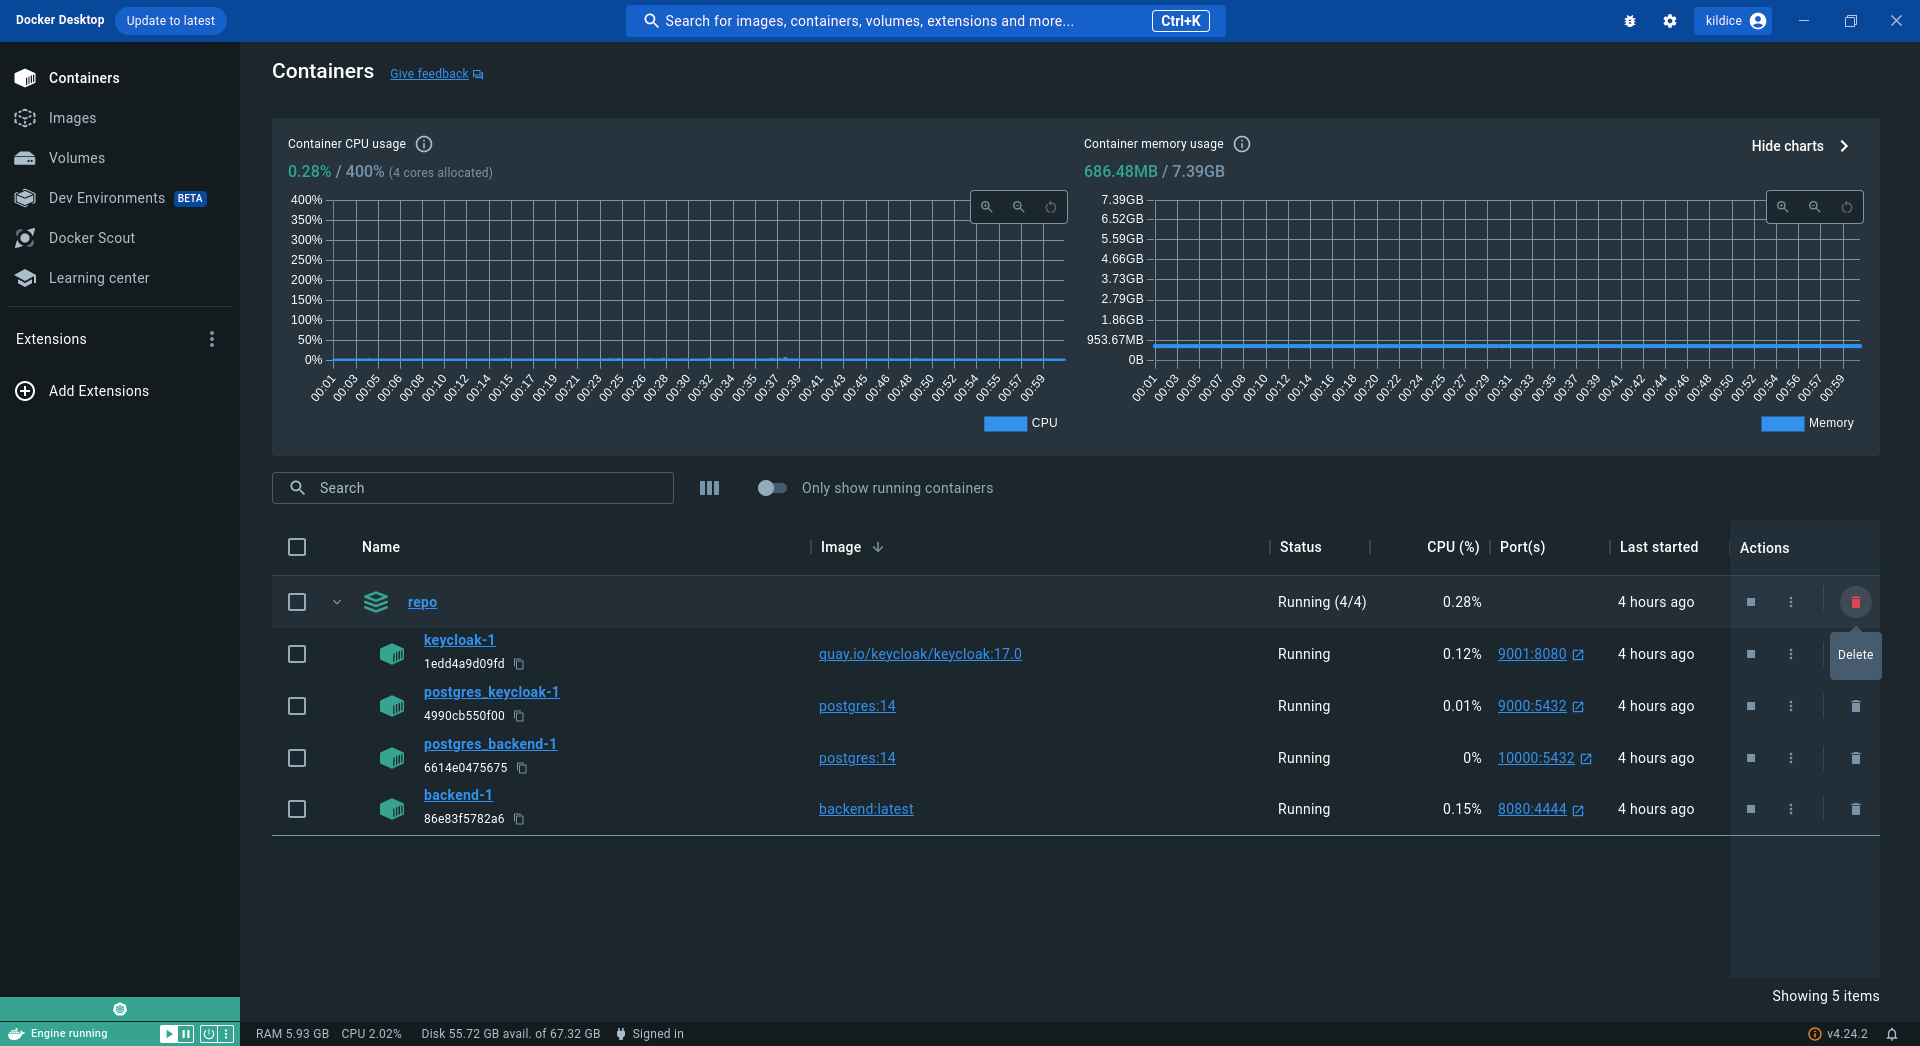
Task: Reset zoom on the CPU chart
Action: [x=1051, y=207]
